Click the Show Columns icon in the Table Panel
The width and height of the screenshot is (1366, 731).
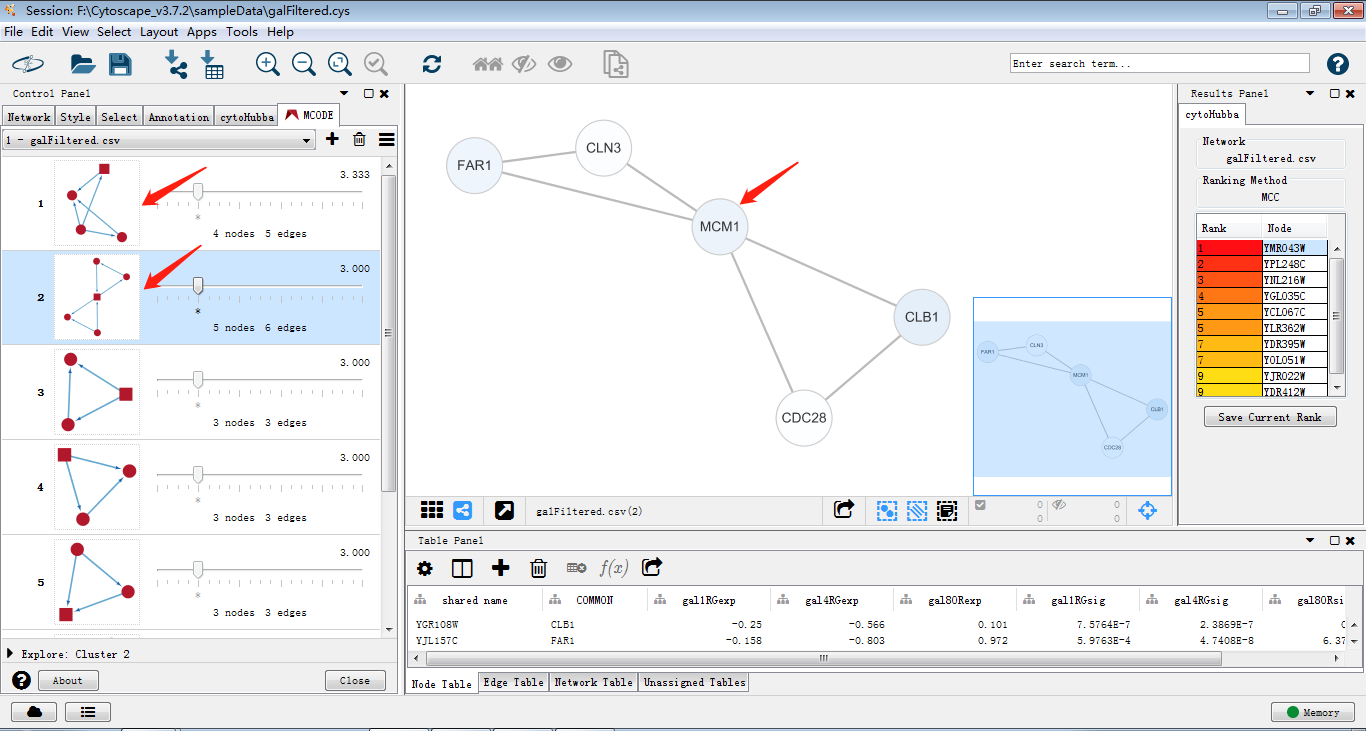[462, 568]
